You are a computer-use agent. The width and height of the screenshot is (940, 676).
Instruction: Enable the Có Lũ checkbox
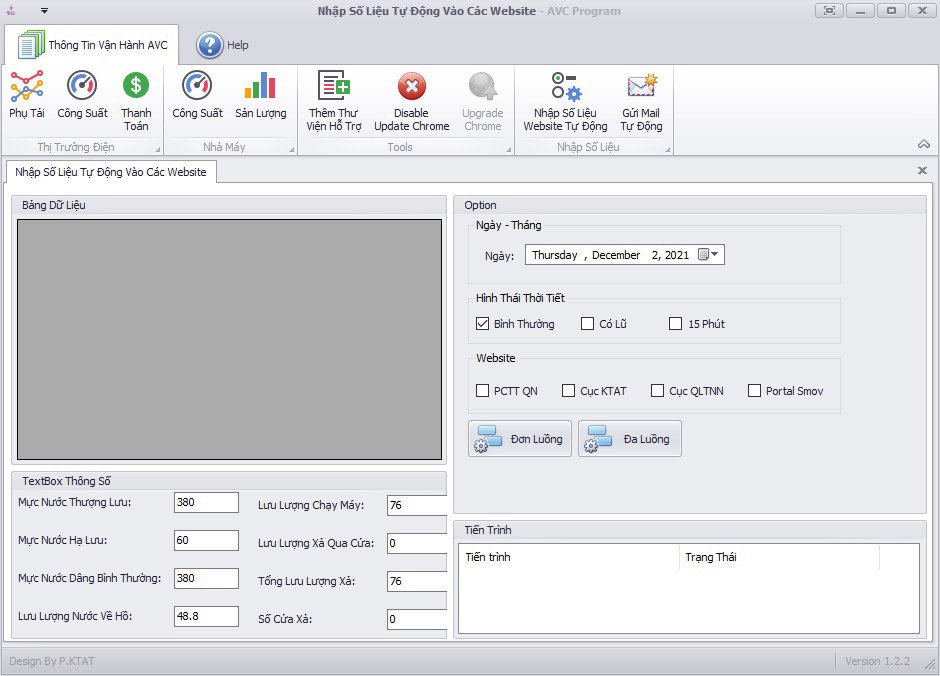(x=588, y=324)
